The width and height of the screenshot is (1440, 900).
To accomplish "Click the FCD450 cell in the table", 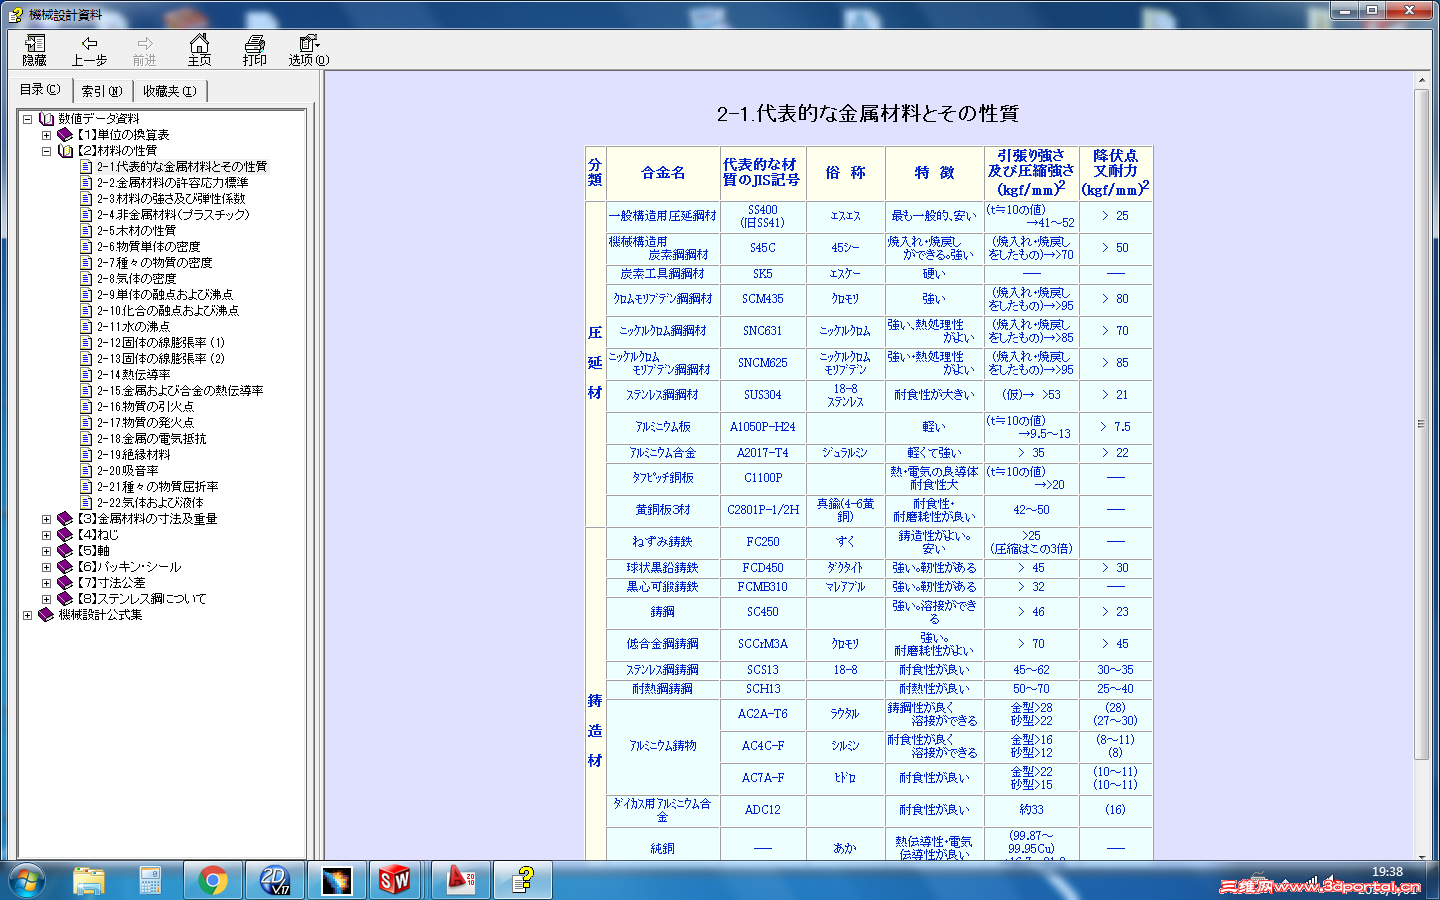I will pos(763,568).
